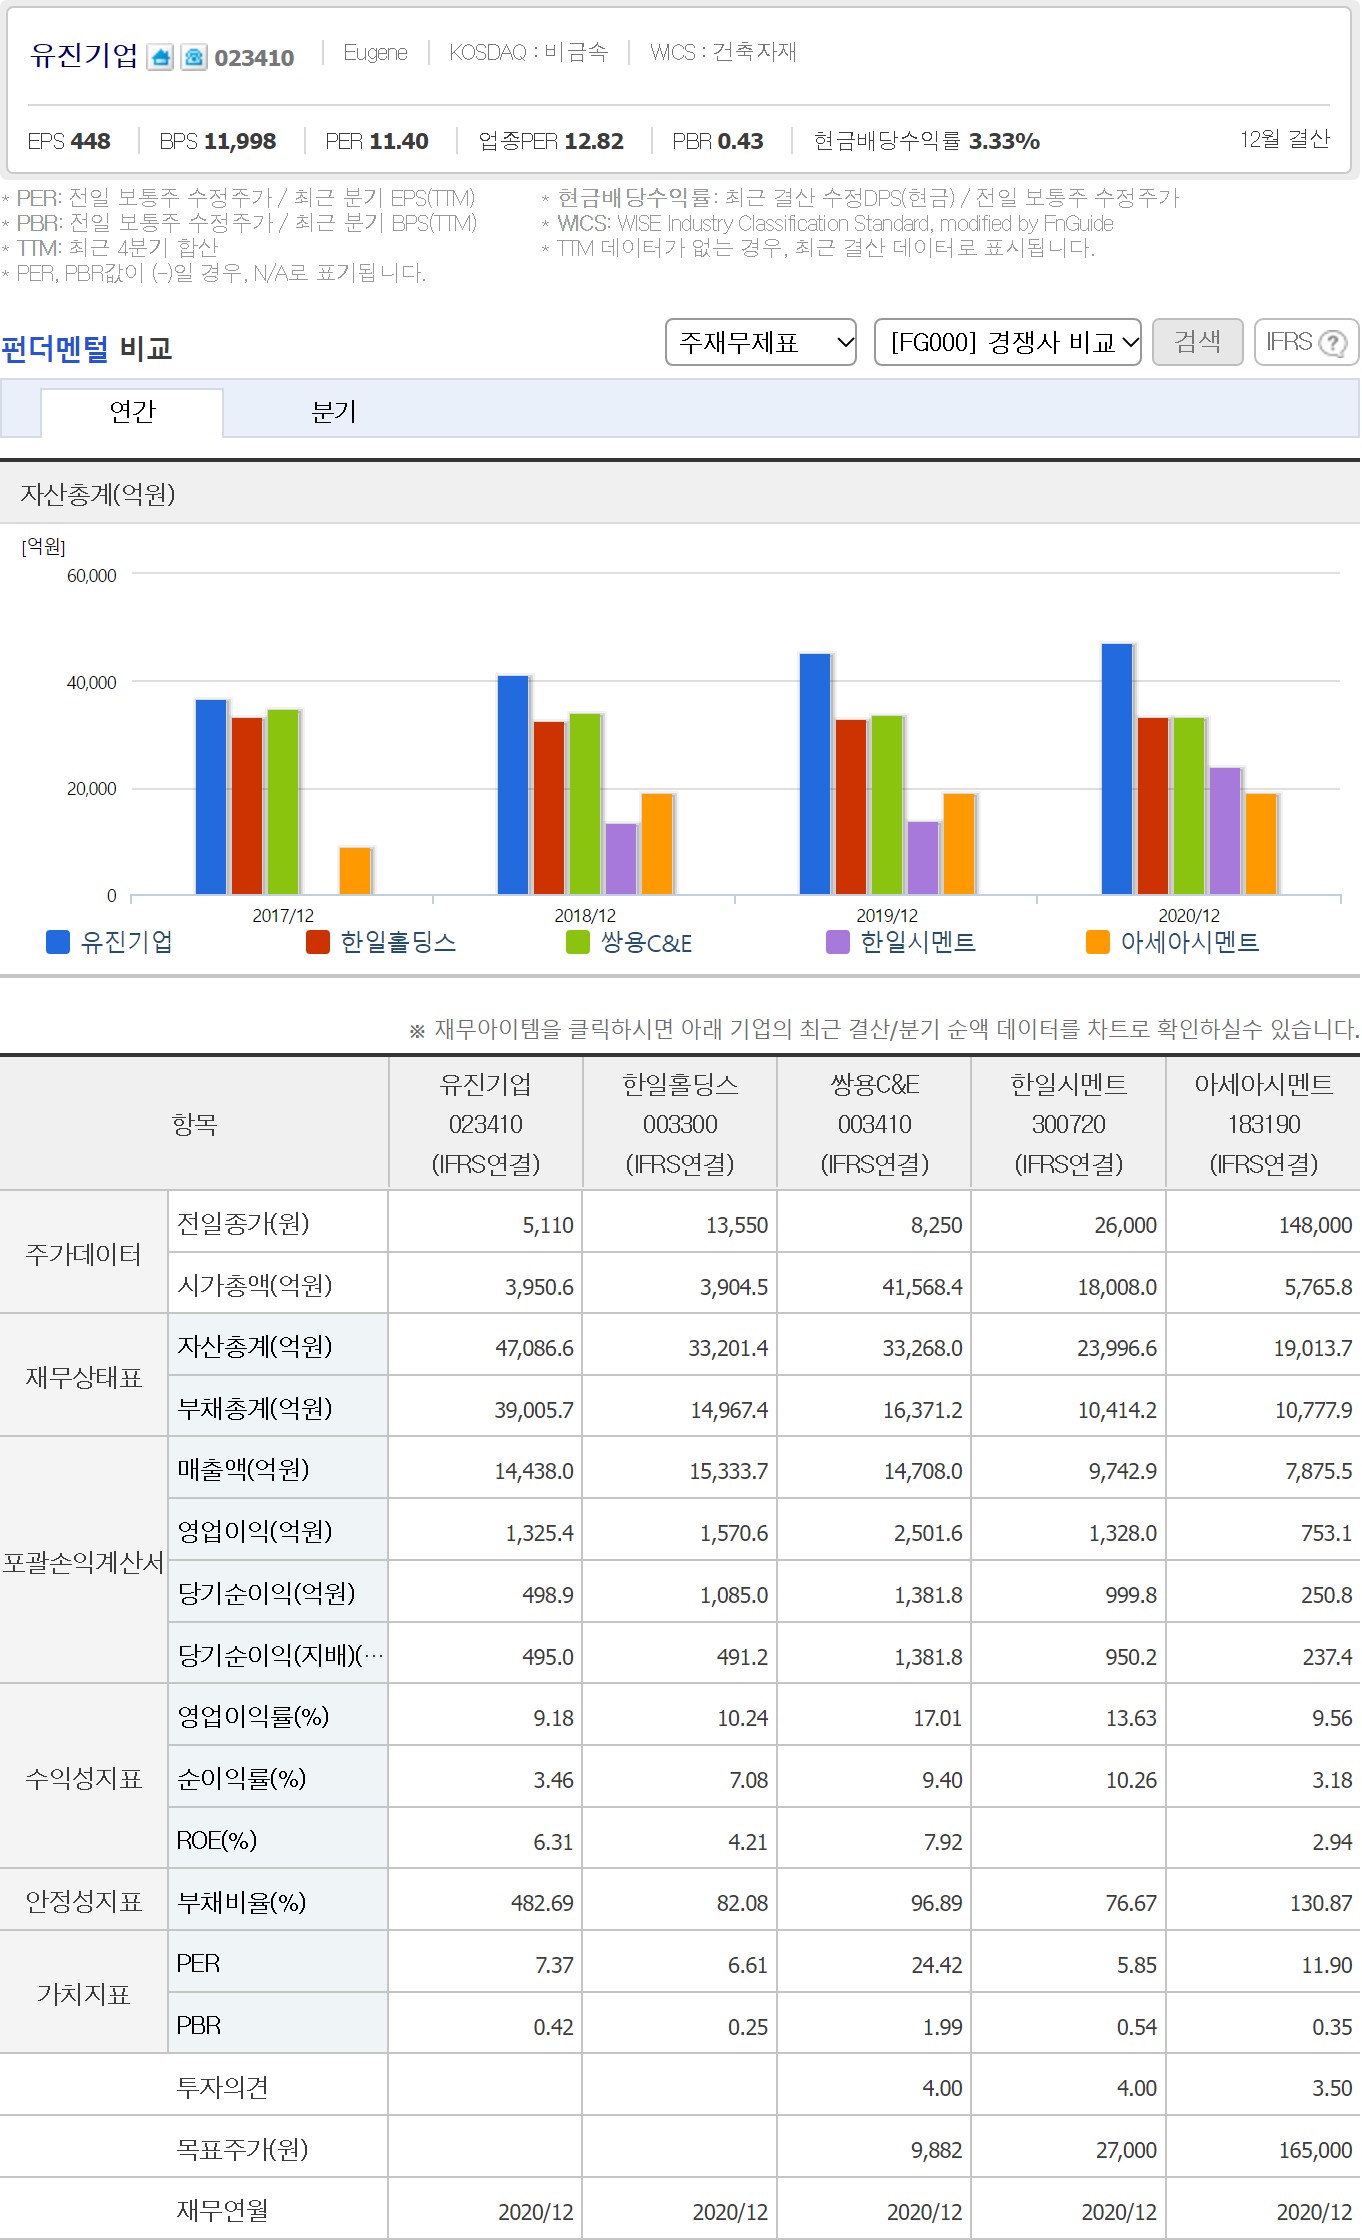Click the 영업이익(억원) row item
Screen dimensions: 1362x2240
coord(255,1531)
